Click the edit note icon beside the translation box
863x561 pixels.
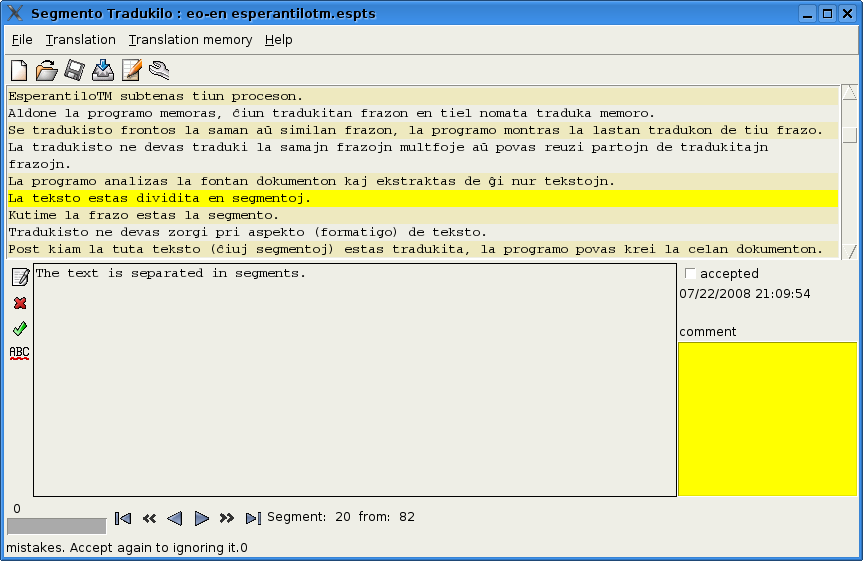19,277
